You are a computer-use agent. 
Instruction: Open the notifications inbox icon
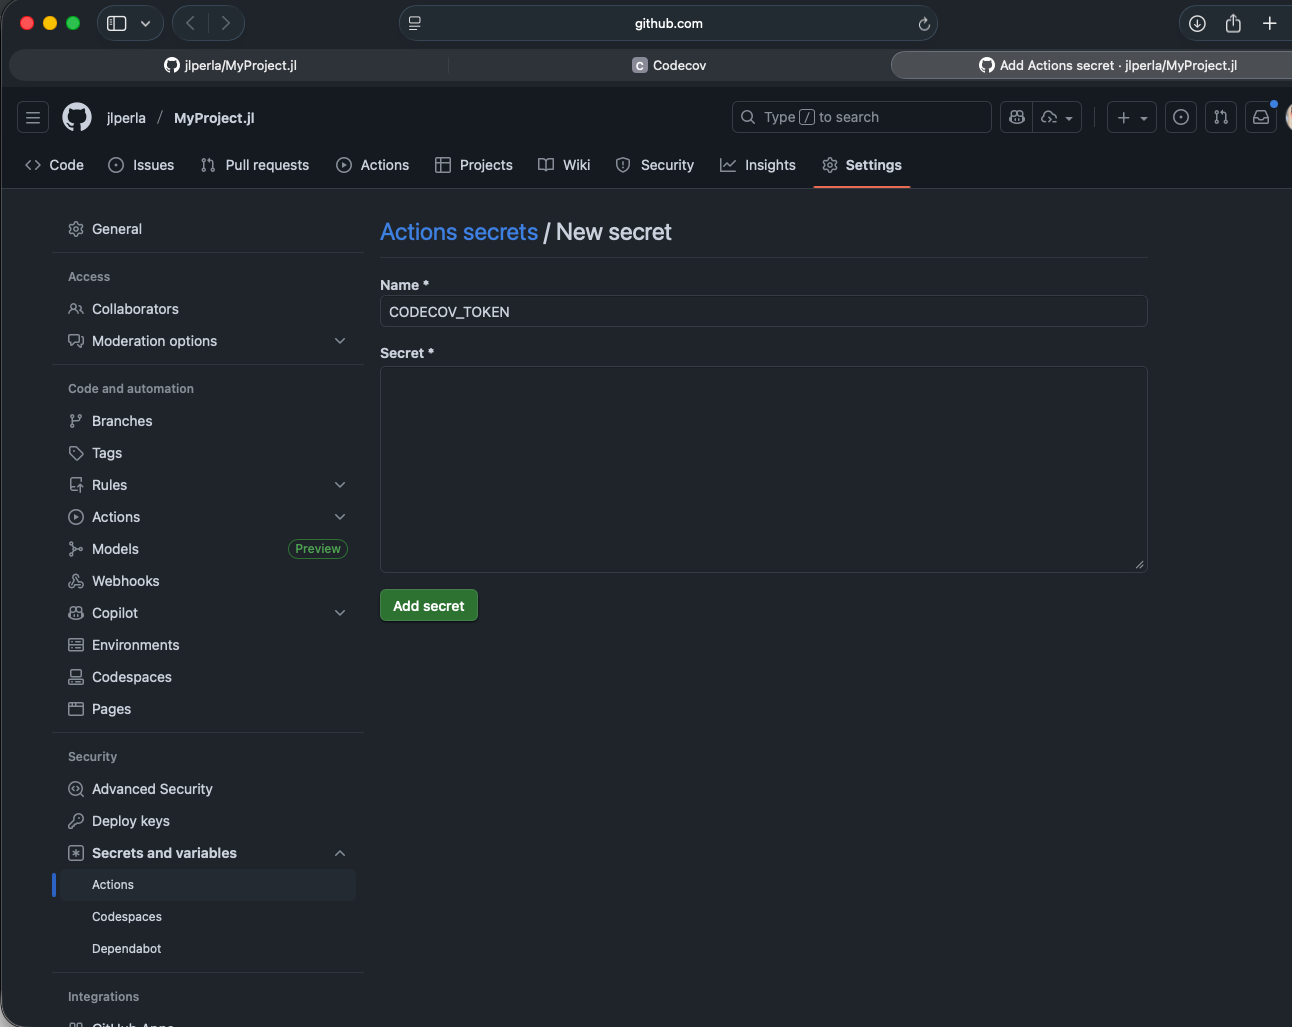(x=1261, y=118)
